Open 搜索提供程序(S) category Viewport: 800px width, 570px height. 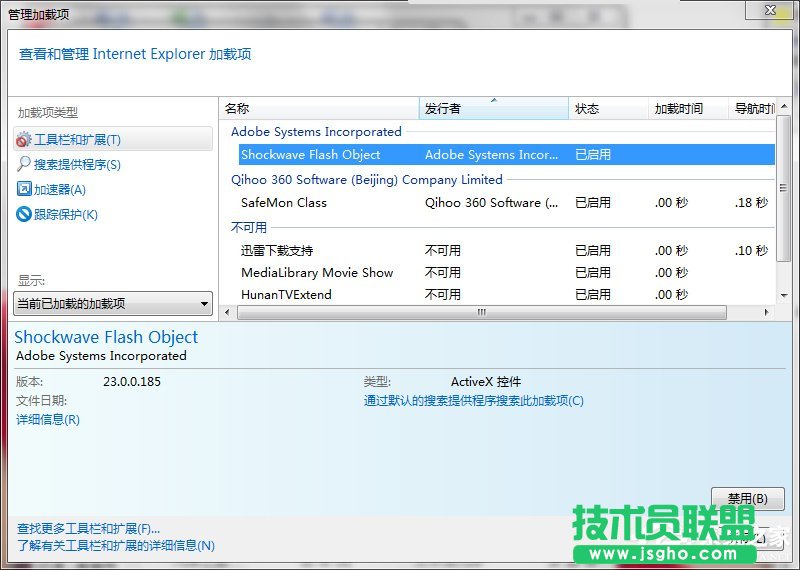coord(77,164)
